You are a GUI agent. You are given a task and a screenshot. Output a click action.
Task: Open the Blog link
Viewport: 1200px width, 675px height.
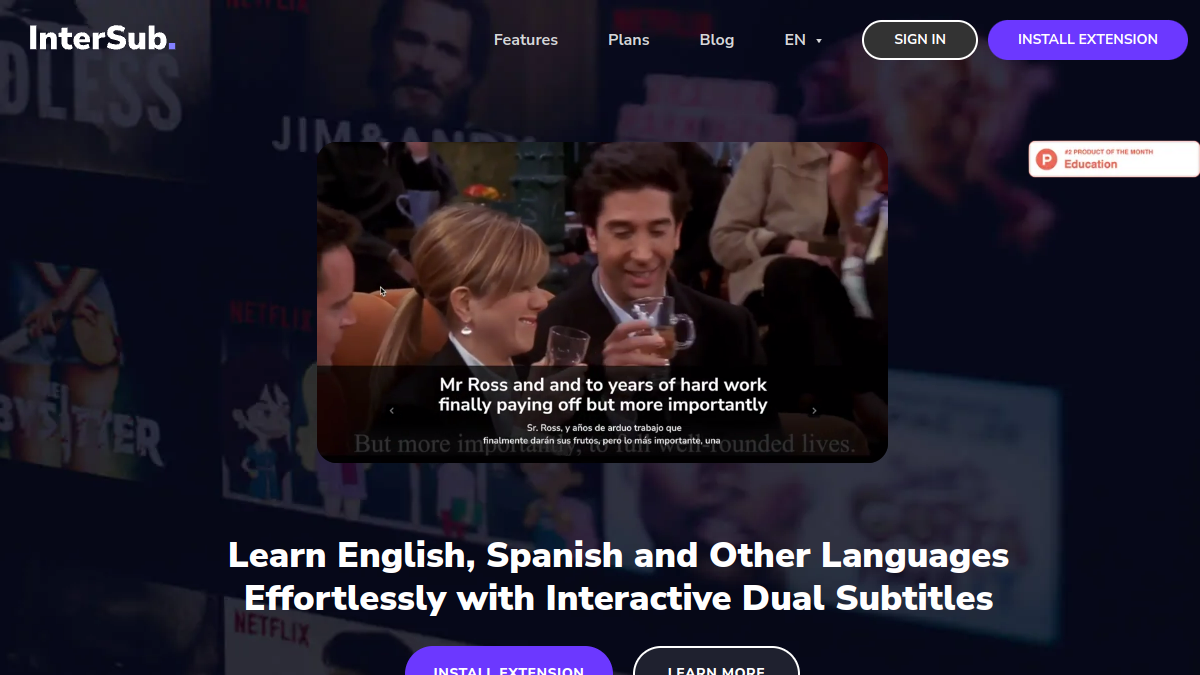(x=717, y=40)
